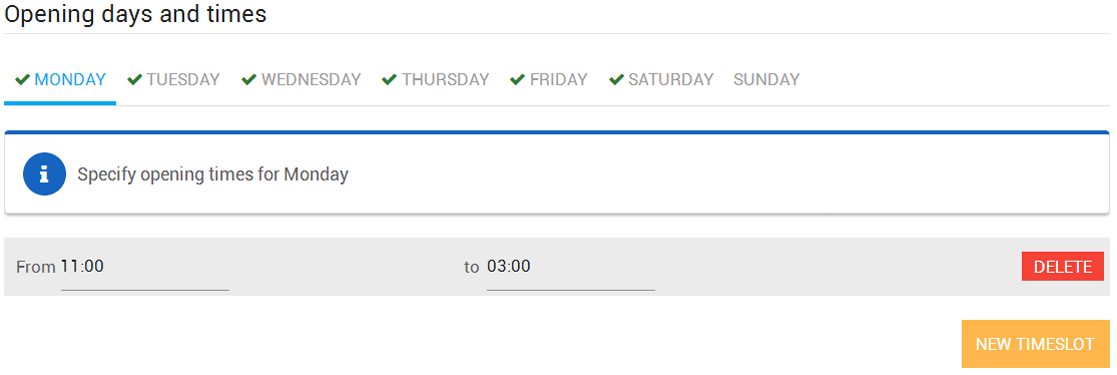Click the green checkmark beside Tuesday

[135, 79]
